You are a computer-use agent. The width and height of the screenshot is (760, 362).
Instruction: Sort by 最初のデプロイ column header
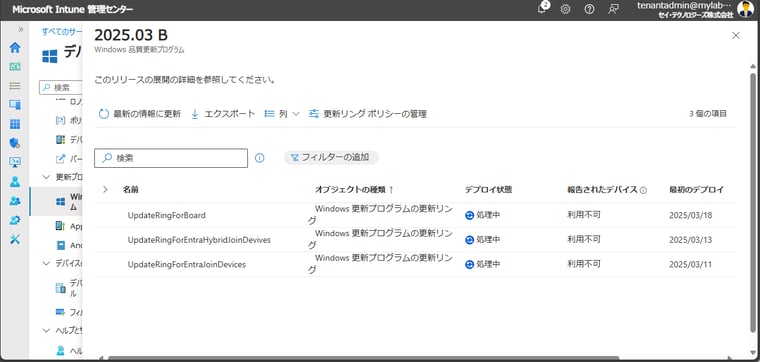point(697,190)
